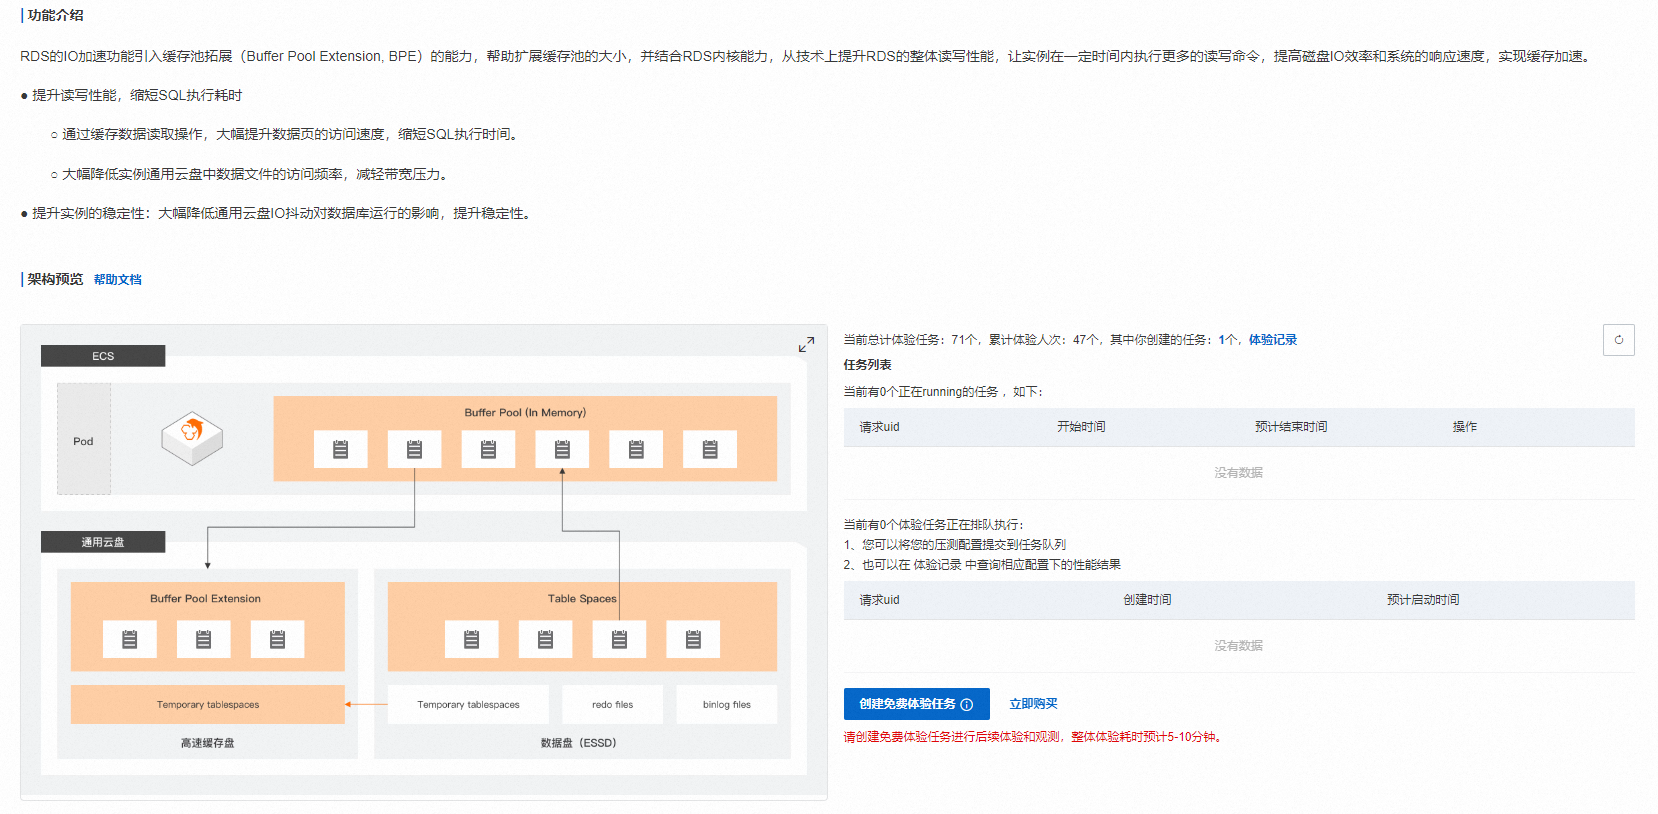Screen dimensions: 1658x814
Task: Click Temporary tablespaces box in 高速缓存盘
Action: point(208,704)
